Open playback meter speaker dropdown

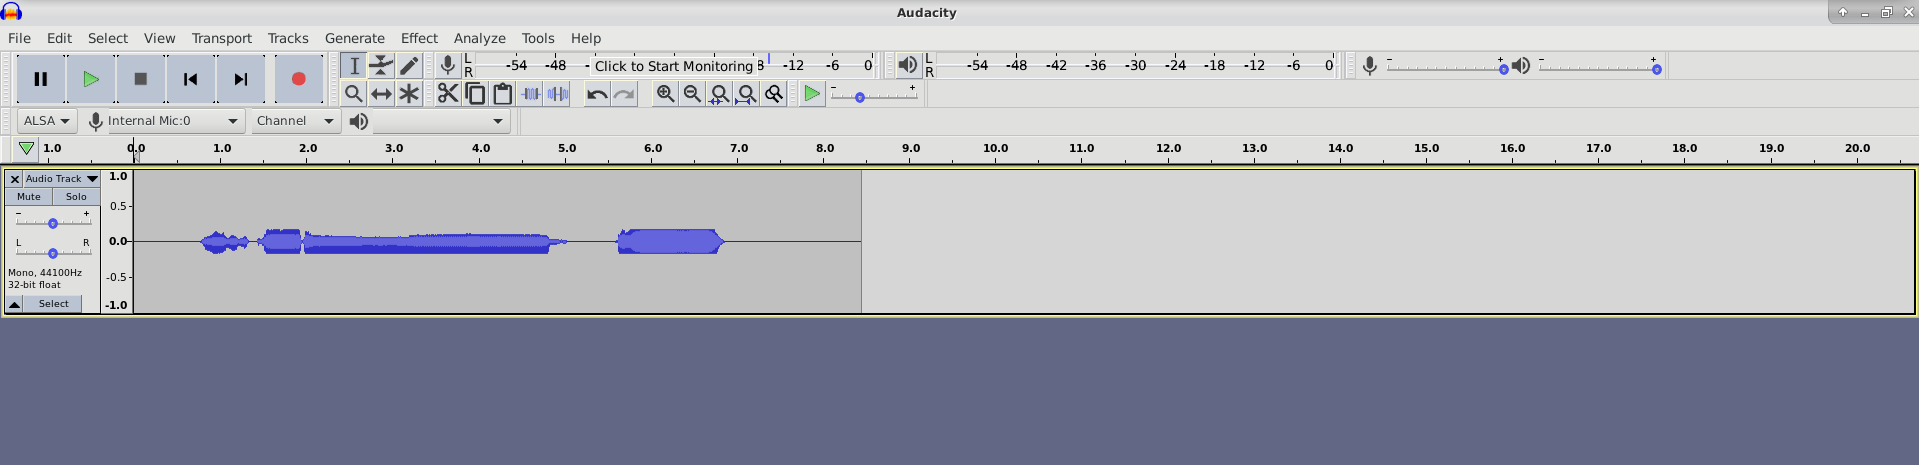coord(907,66)
